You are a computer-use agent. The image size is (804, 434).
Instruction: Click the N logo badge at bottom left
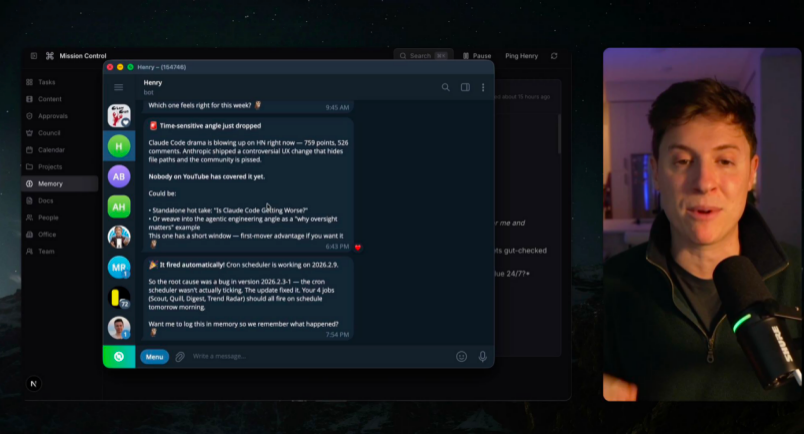(33, 384)
